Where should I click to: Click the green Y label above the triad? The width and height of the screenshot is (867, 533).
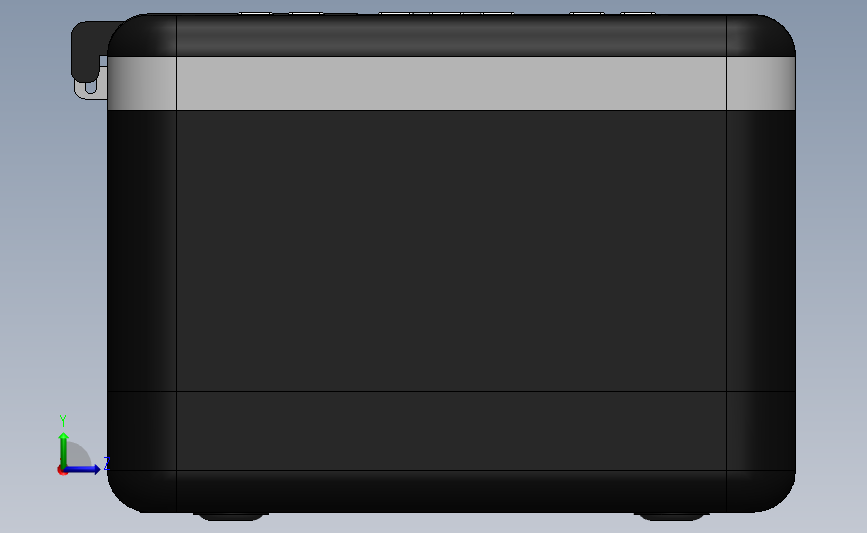(63, 421)
